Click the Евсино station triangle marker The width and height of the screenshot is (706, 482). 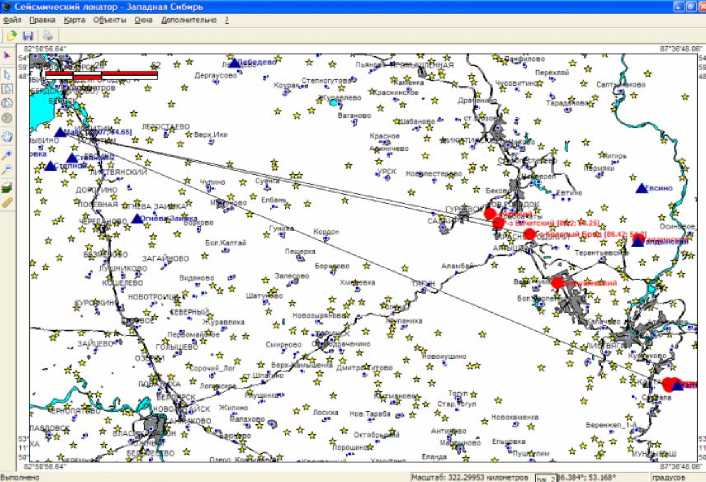642,189
